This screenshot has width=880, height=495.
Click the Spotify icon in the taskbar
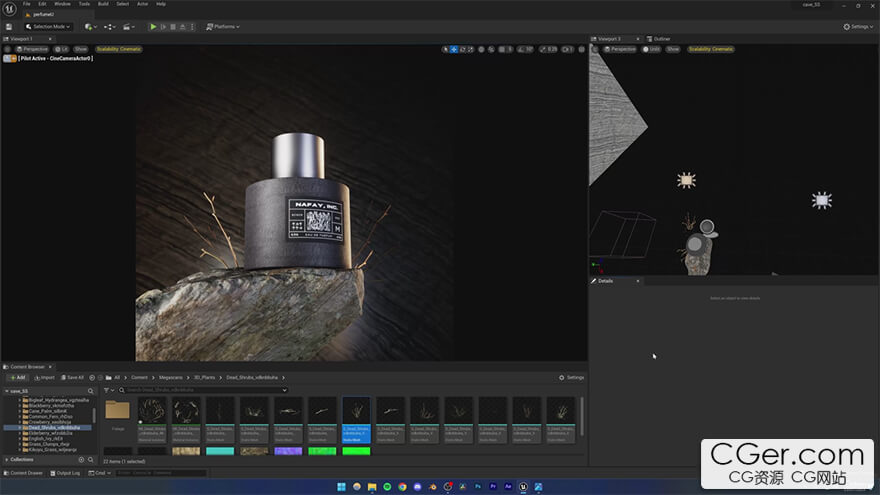click(x=388, y=487)
